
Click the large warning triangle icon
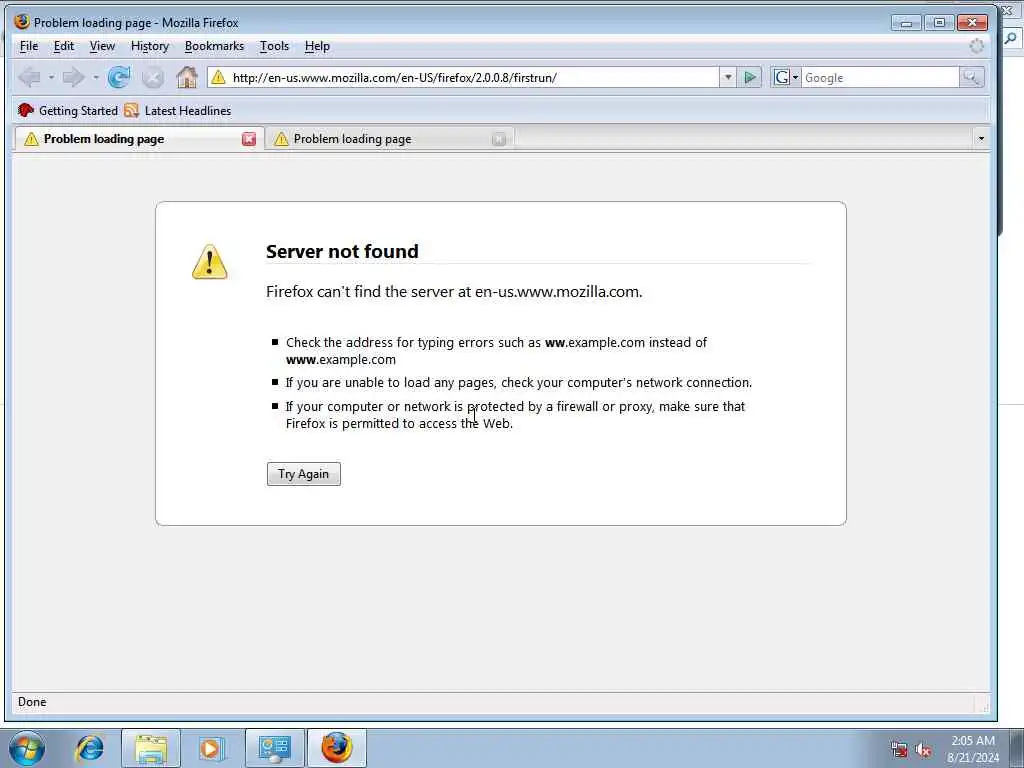click(210, 262)
